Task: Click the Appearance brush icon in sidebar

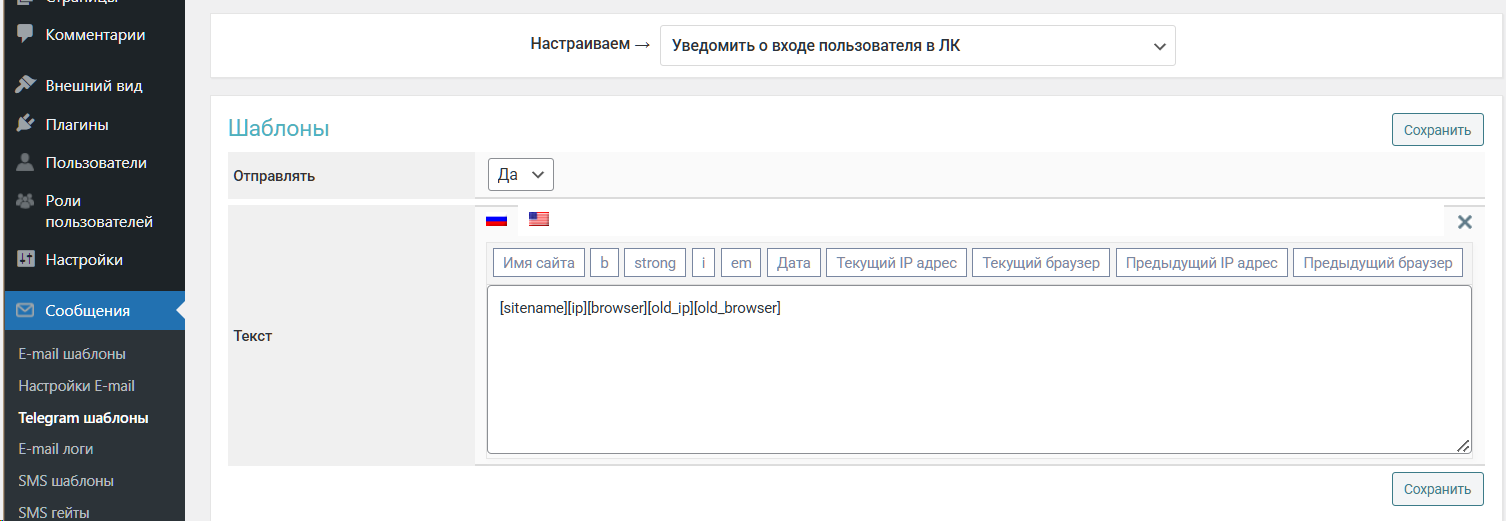Action: click(x=26, y=85)
